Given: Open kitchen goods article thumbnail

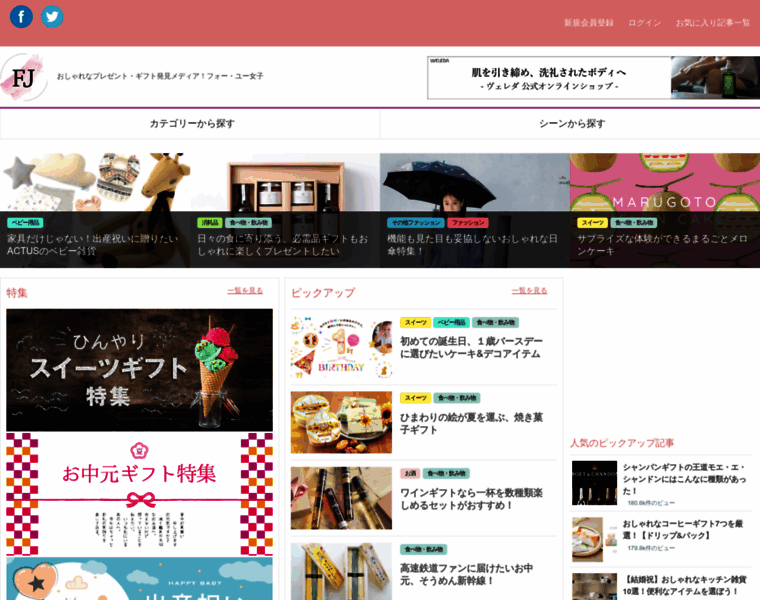Looking at the screenshot, I should (x=594, y=586).
